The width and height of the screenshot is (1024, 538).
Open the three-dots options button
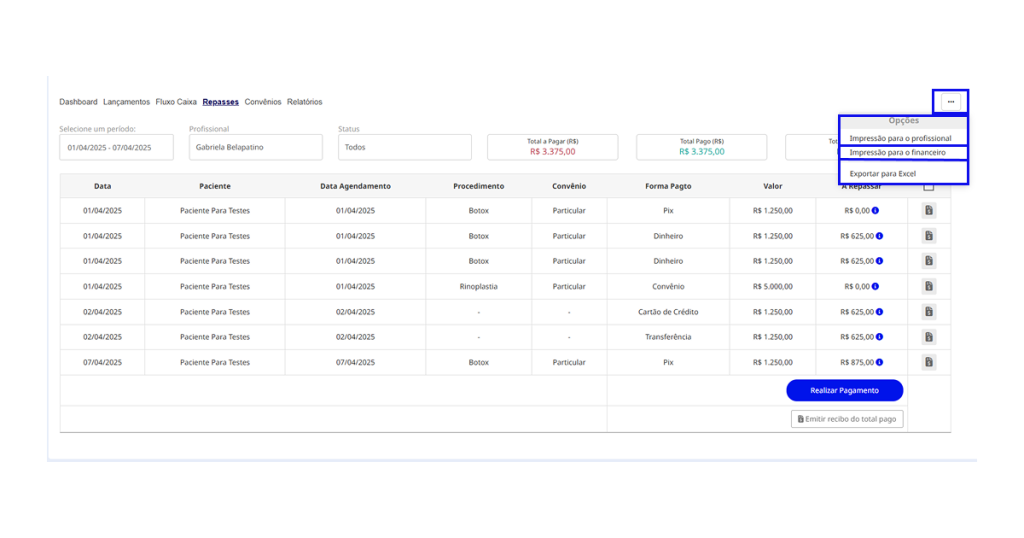(x=950, y=102)
